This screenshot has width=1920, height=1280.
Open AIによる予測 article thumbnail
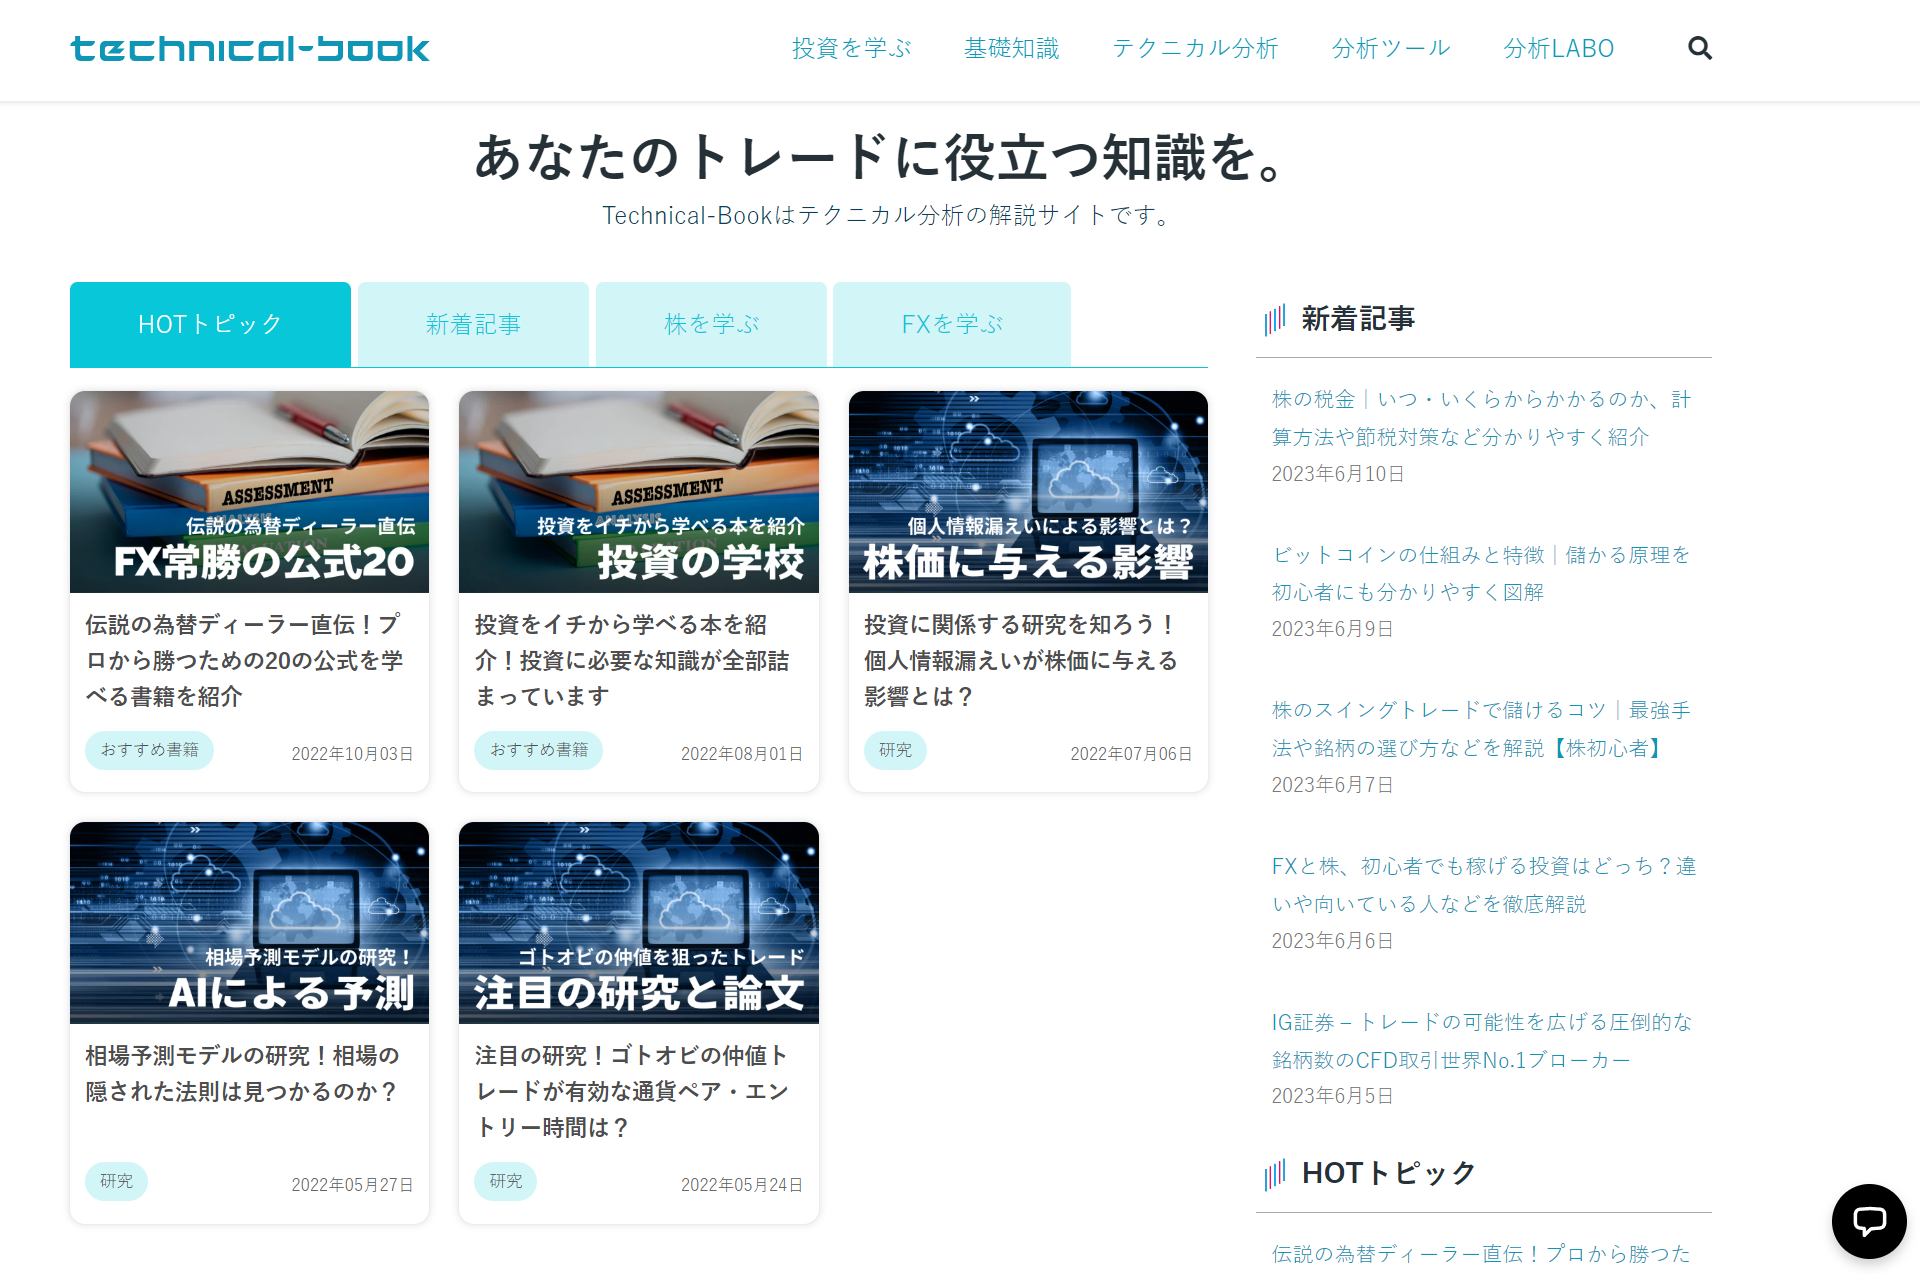click(x=249, y=922)
